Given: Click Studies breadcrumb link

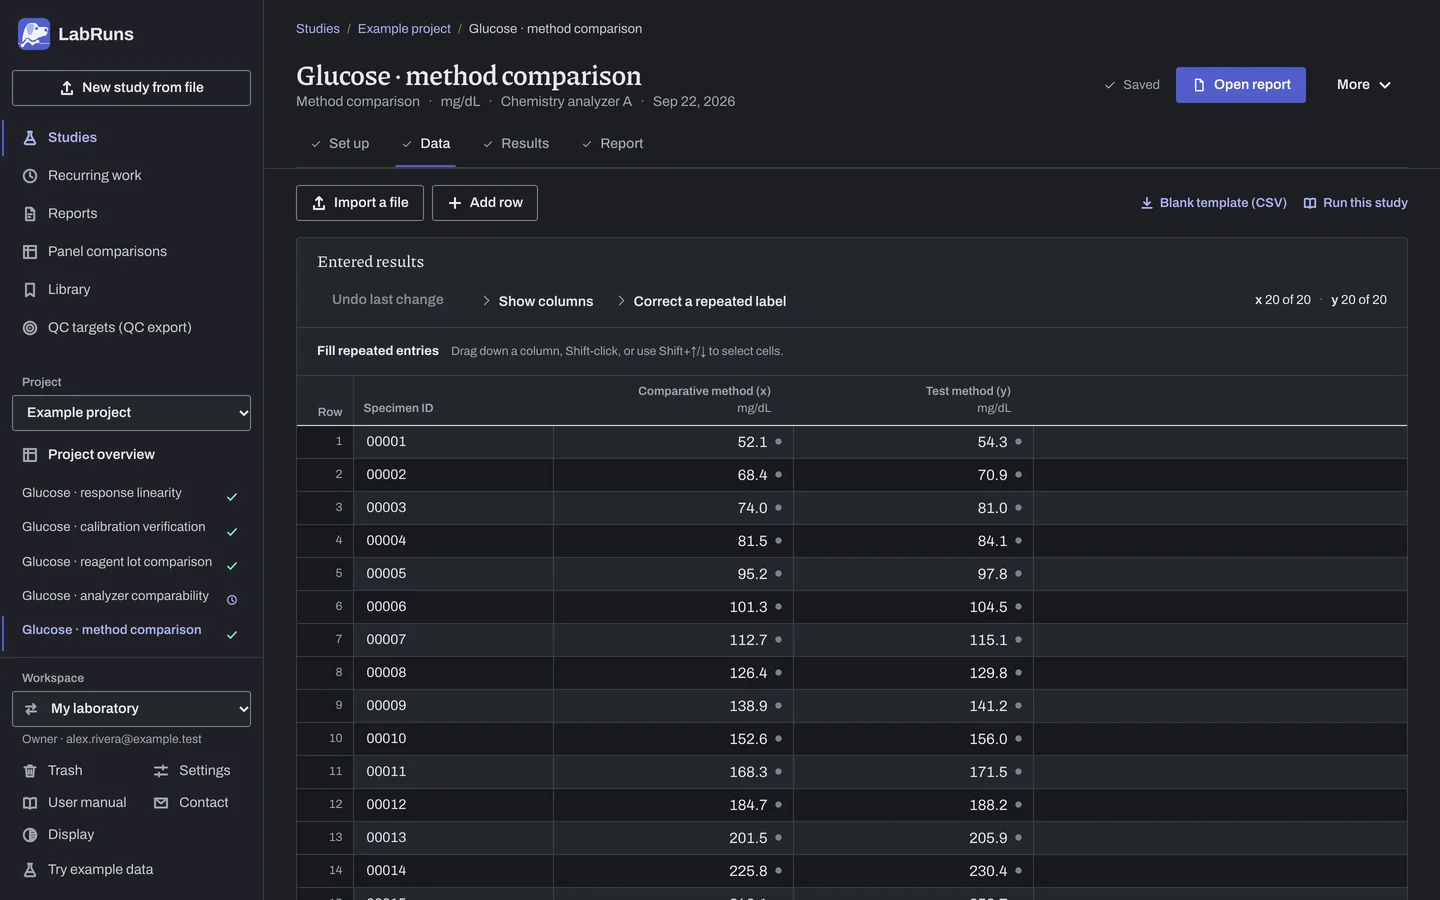Looking at the screenshot, I should click(318, 29).
